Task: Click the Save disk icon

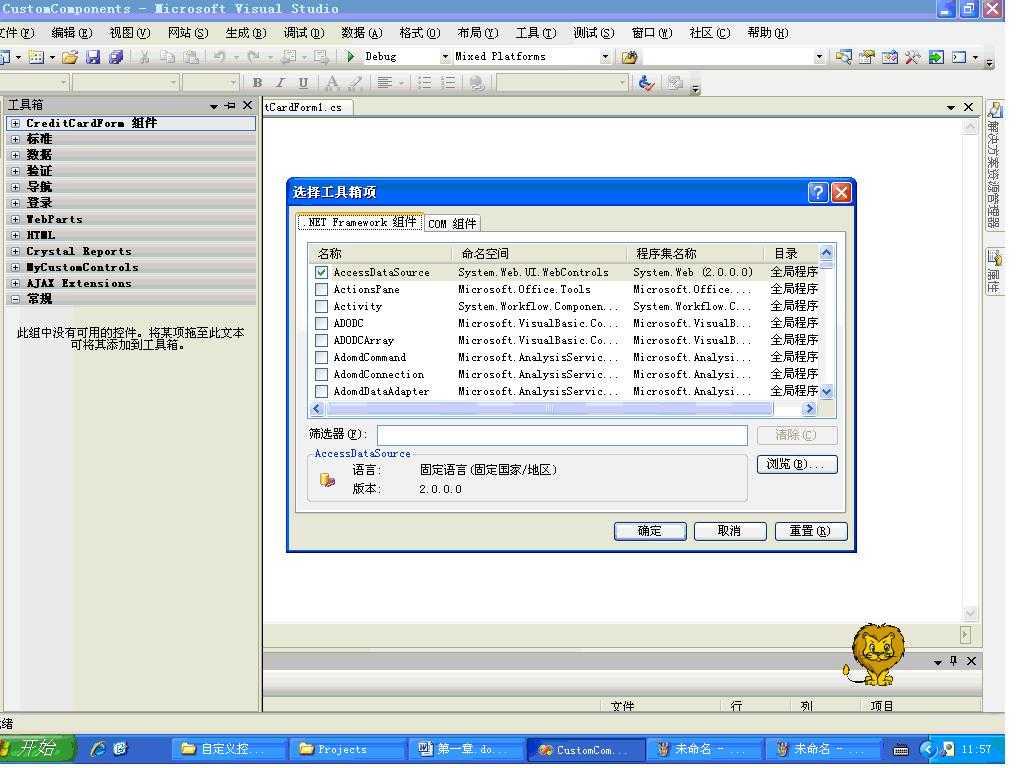Action: coord(93,57)
